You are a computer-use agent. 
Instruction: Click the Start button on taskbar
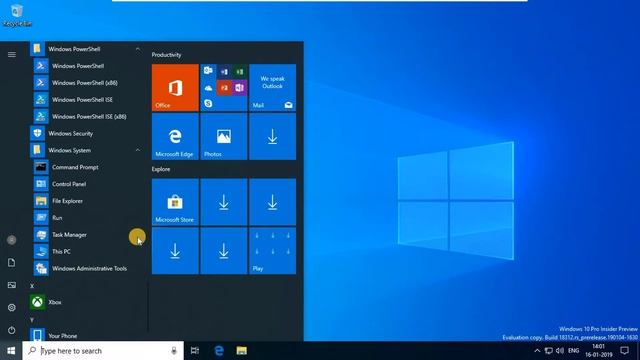(x=11, y=351)
